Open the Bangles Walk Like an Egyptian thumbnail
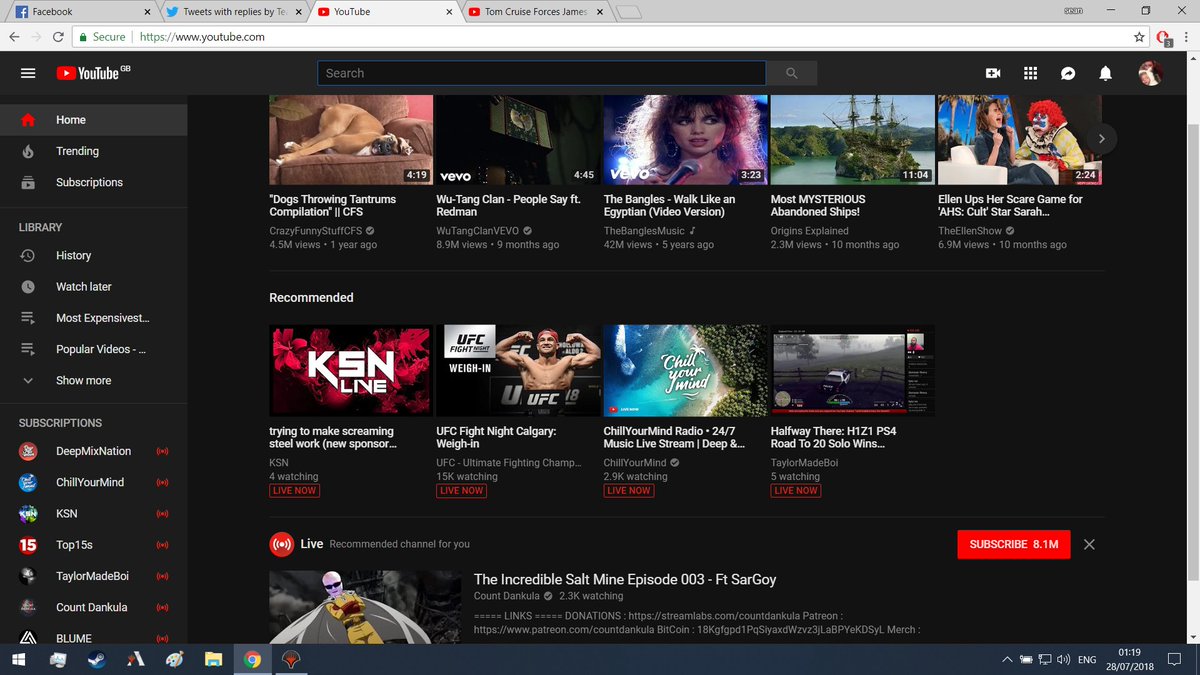Screen dimensions: 1200x675 (x=685, y=140)
